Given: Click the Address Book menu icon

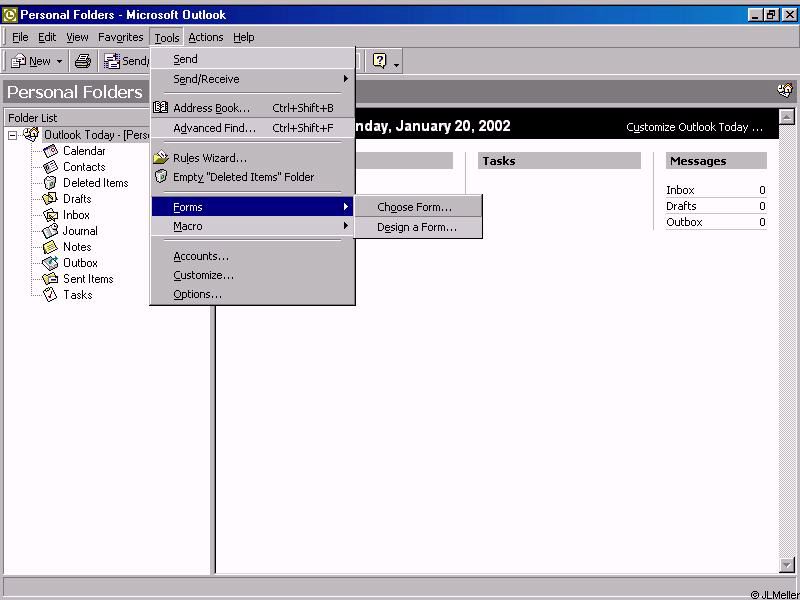Looking at the screenshot, I should coord(161,107).
